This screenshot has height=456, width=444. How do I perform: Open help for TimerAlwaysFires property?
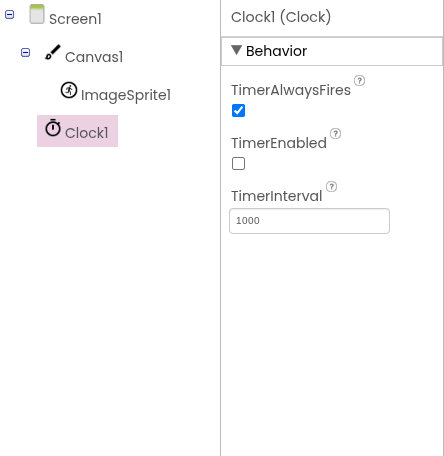tap(359, 81)
